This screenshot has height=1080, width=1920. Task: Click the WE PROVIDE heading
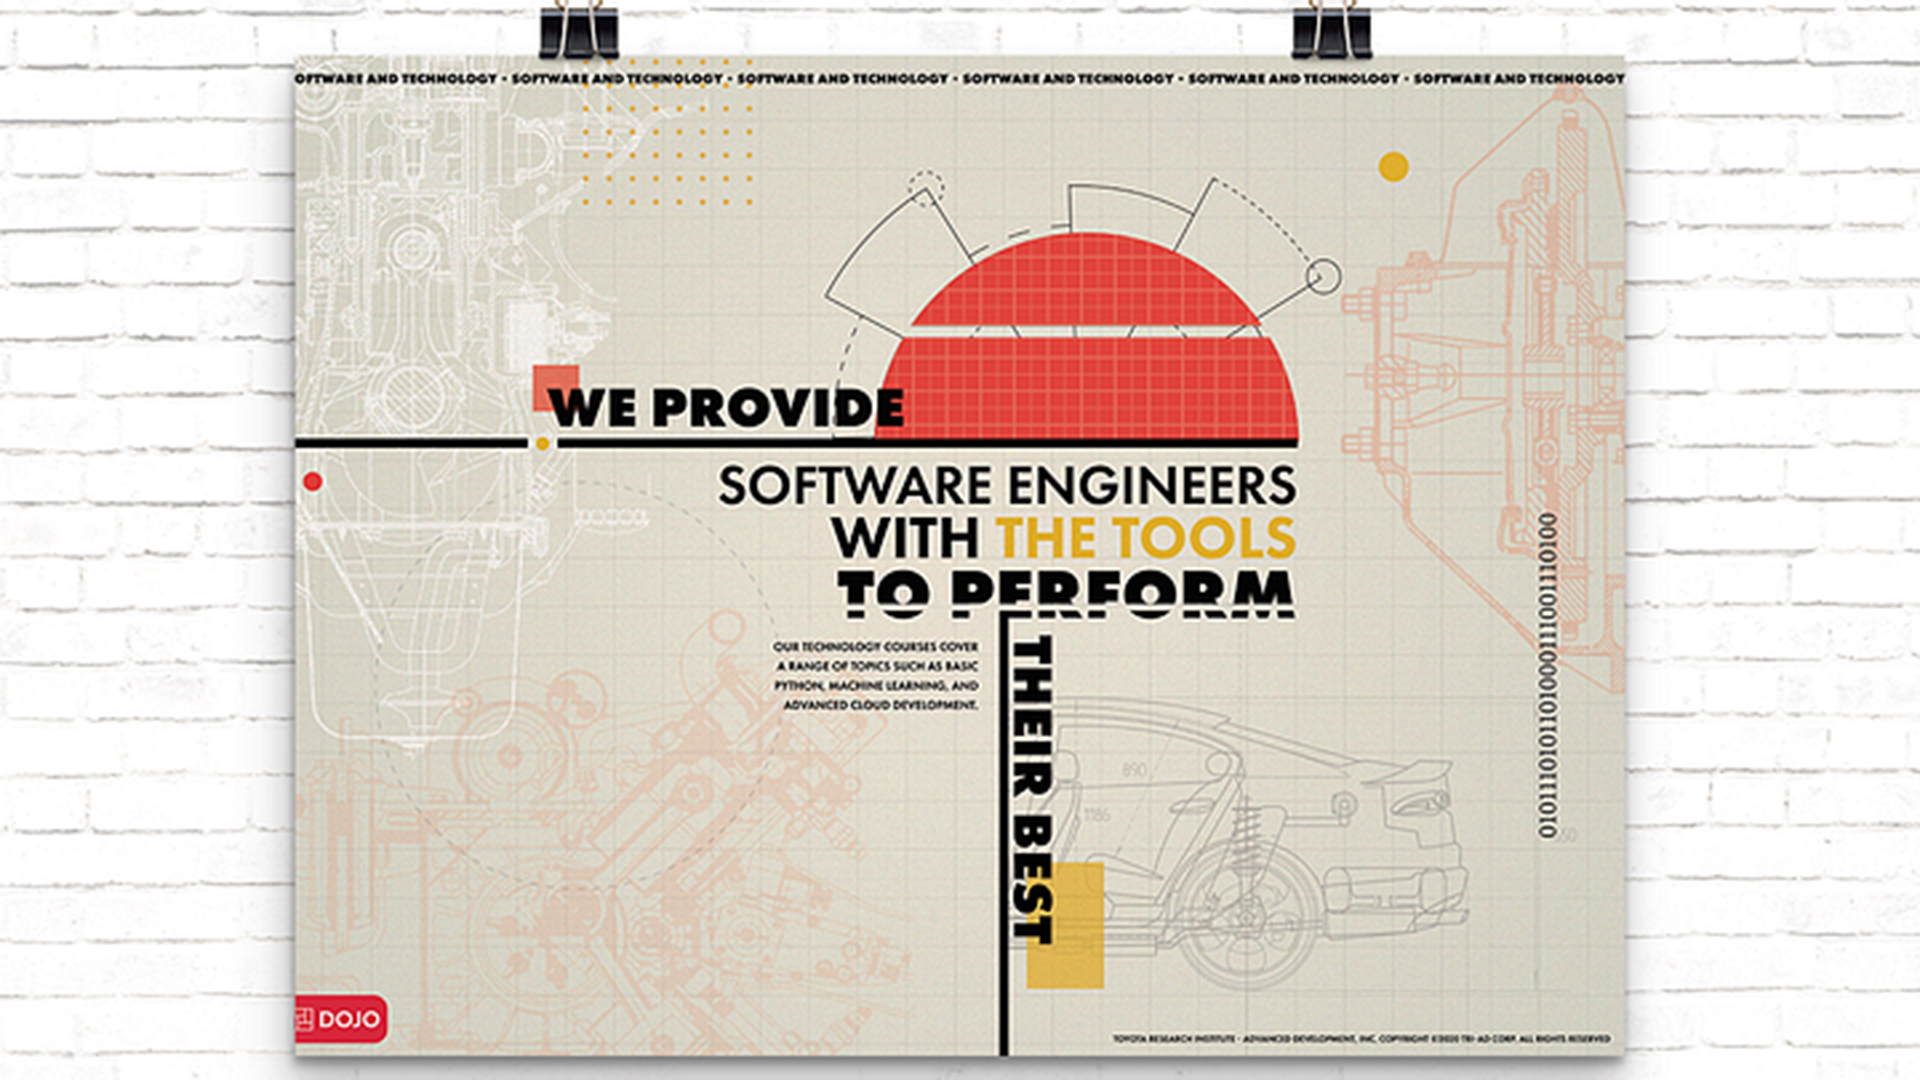pyautogui.click(x=726, y=409)
